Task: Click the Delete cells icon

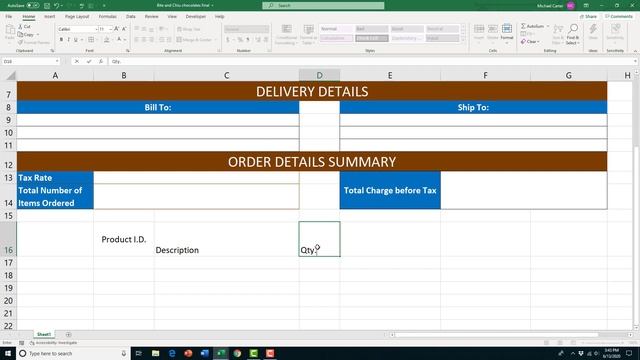Action: click(493, 29)
